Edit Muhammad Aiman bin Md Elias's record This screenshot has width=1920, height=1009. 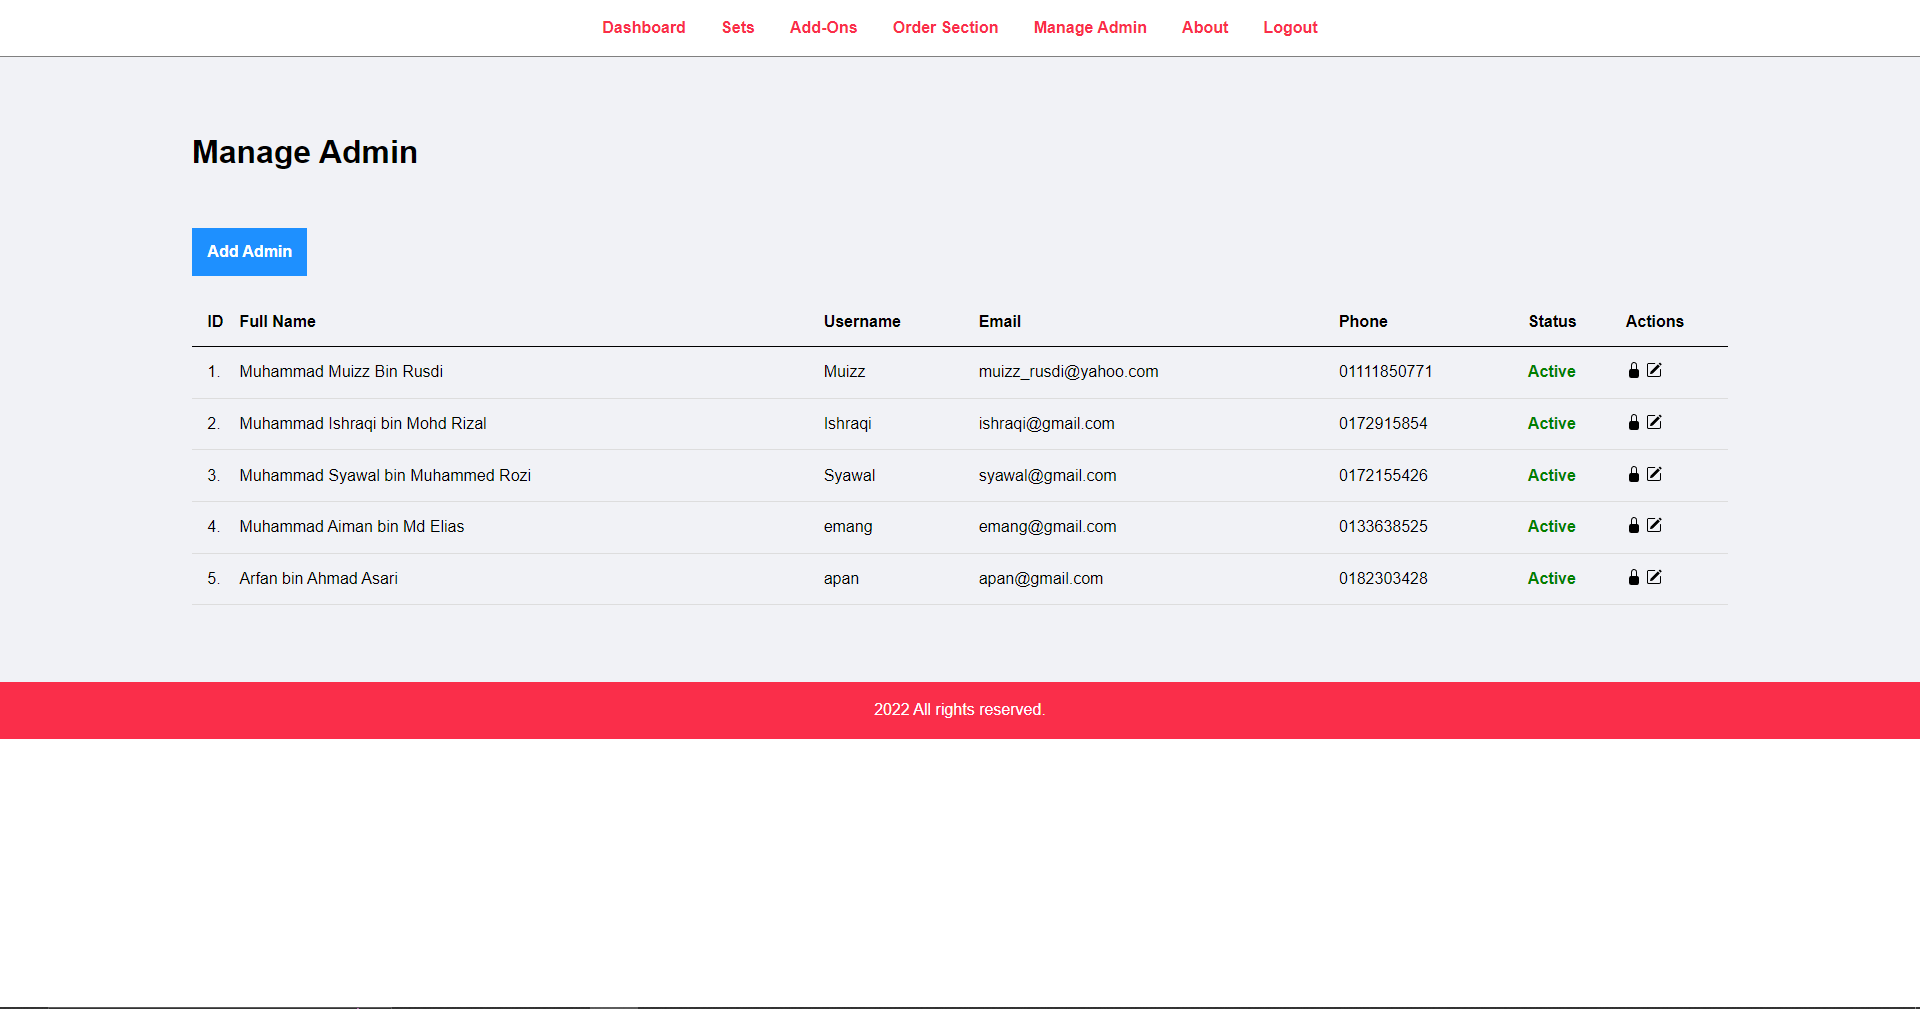1655,525
